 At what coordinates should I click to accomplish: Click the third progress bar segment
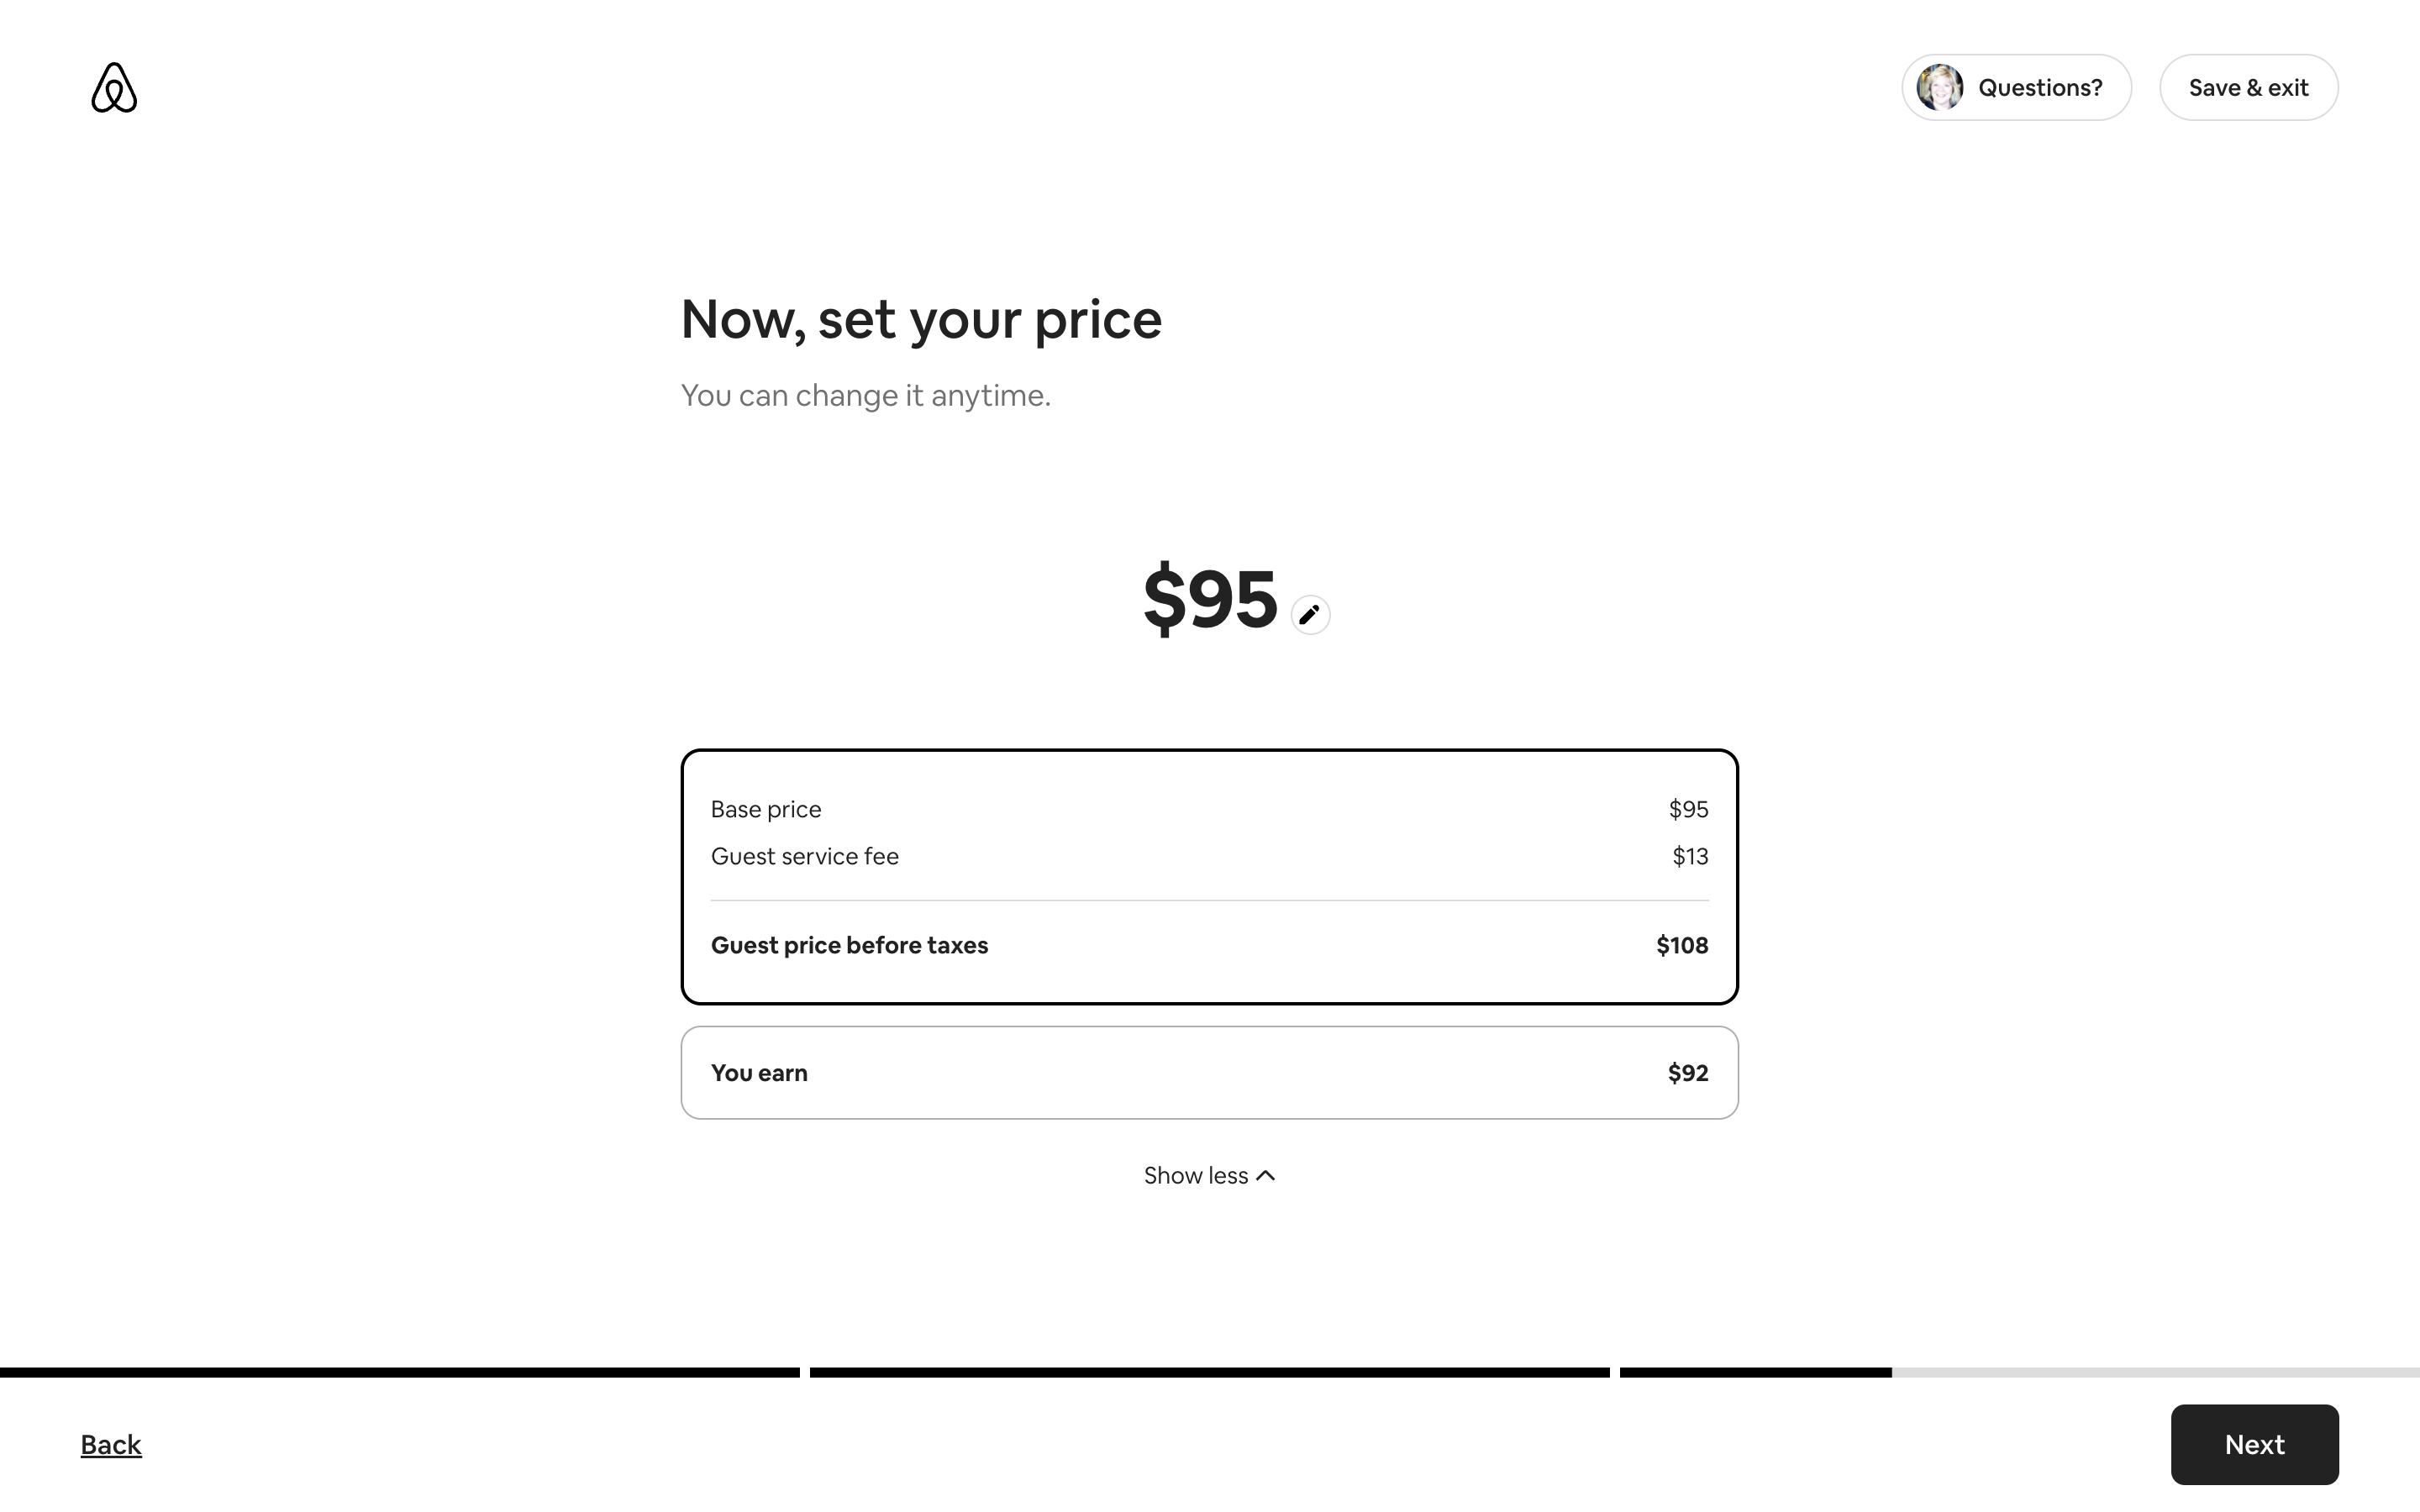pos(2020,1372)
